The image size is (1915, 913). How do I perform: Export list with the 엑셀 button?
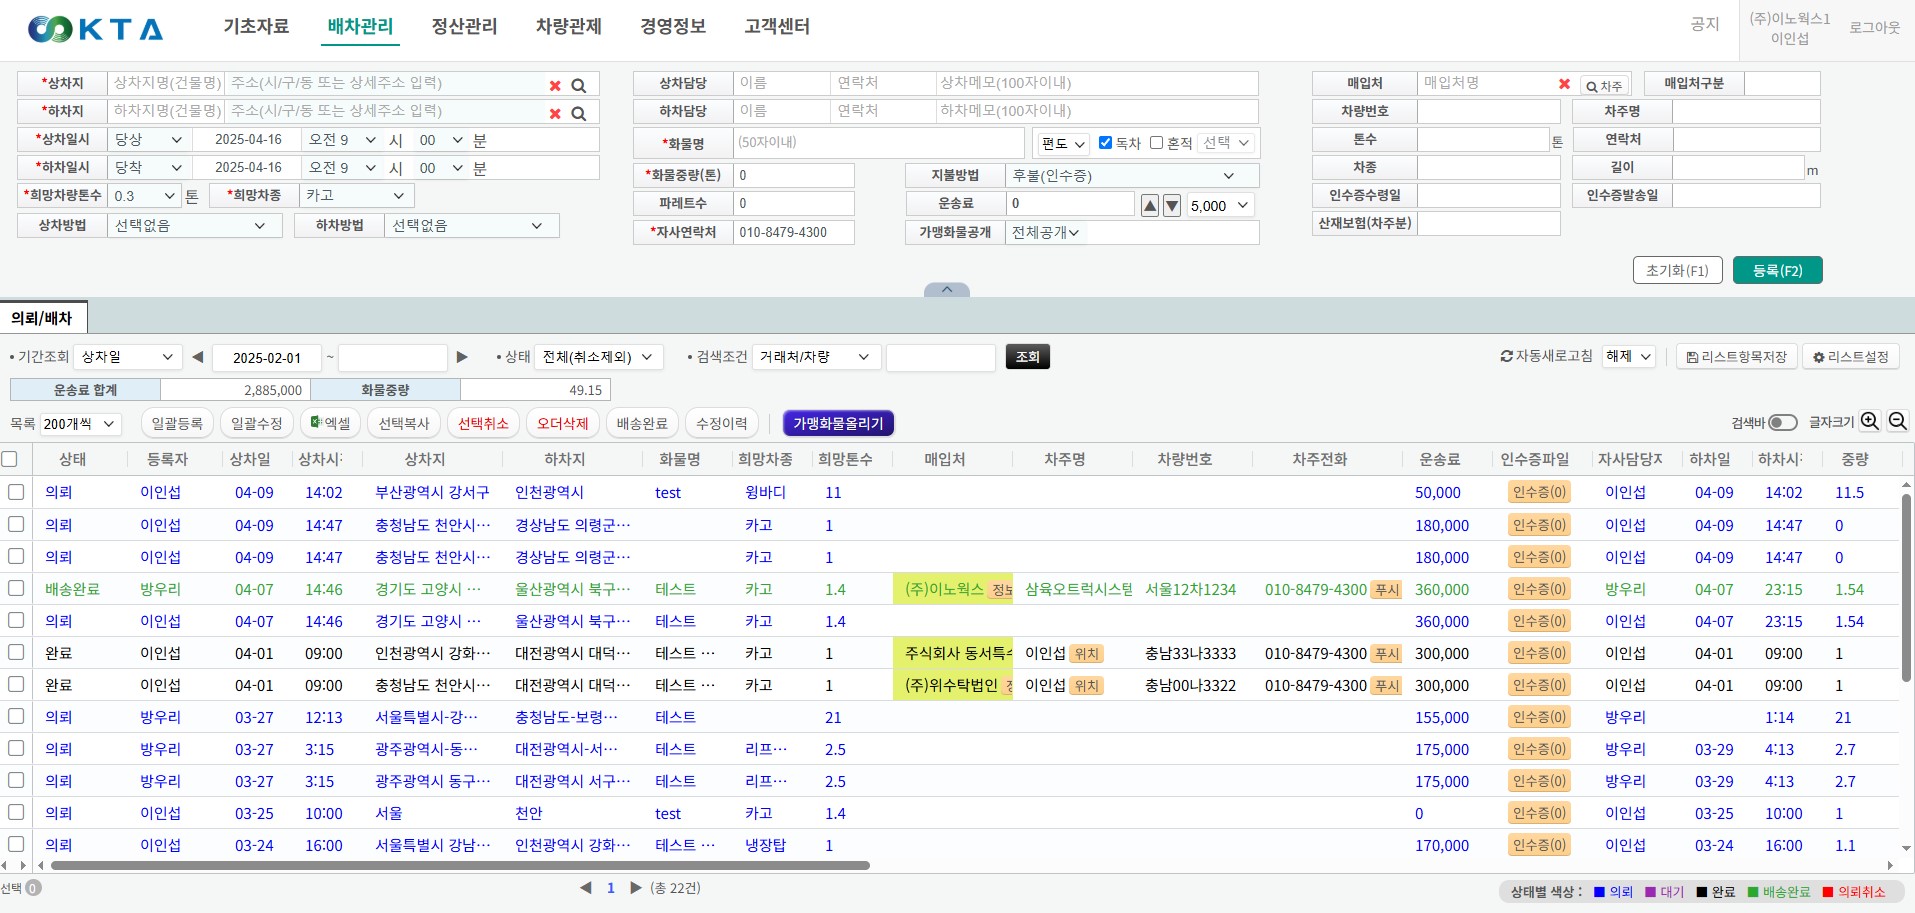pos(331,424)
